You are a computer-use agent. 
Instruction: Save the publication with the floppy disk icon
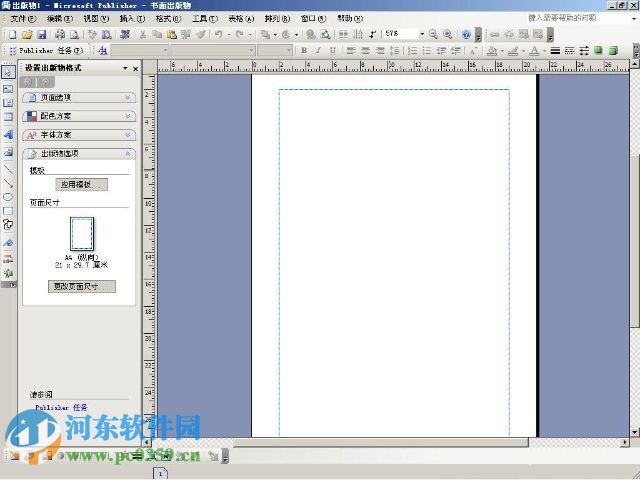point(42,35)
